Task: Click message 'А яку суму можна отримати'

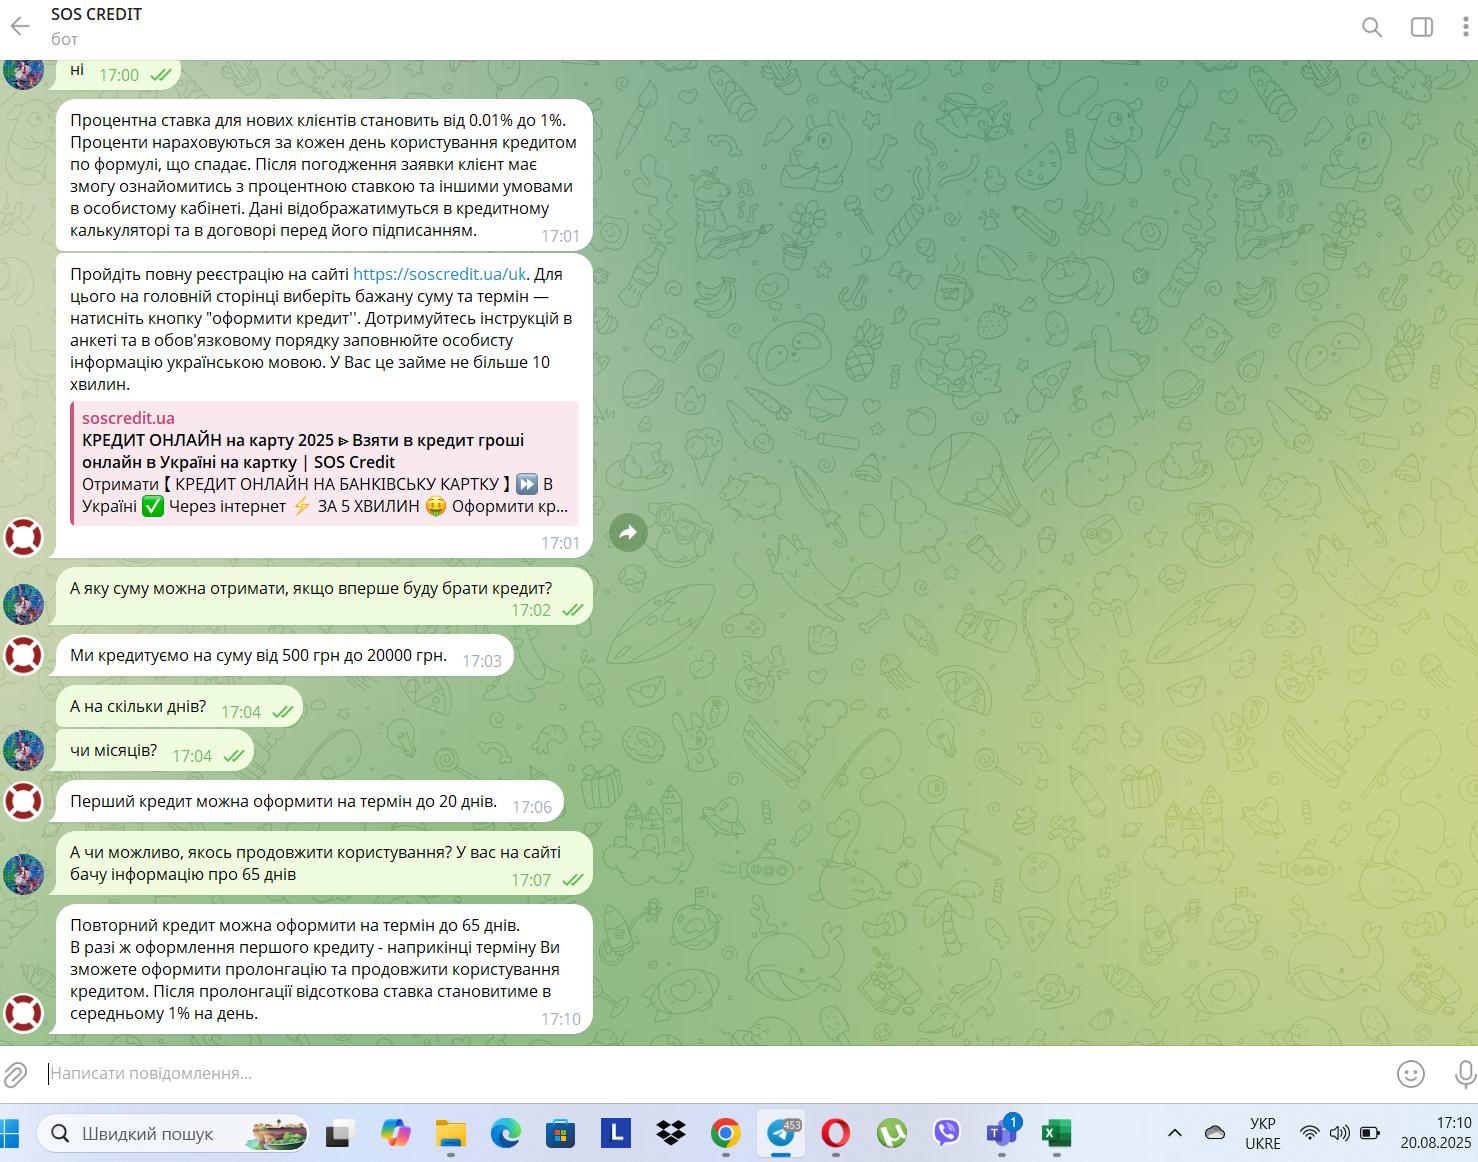Action: 323,597
